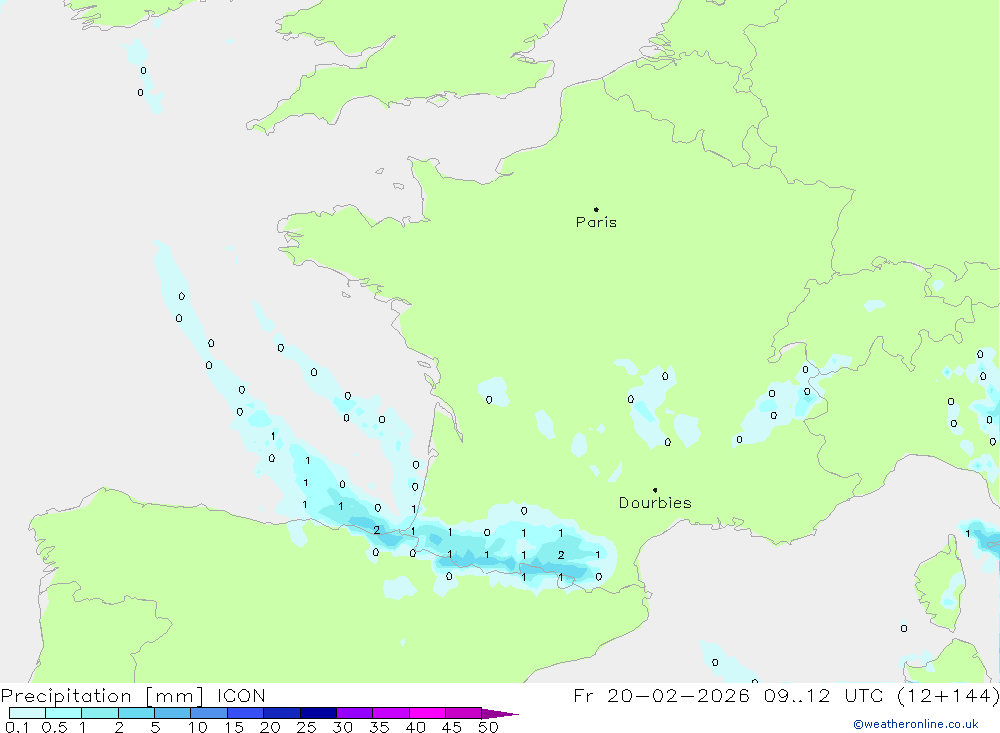Click the '10' legend scale value

[197, 727]
